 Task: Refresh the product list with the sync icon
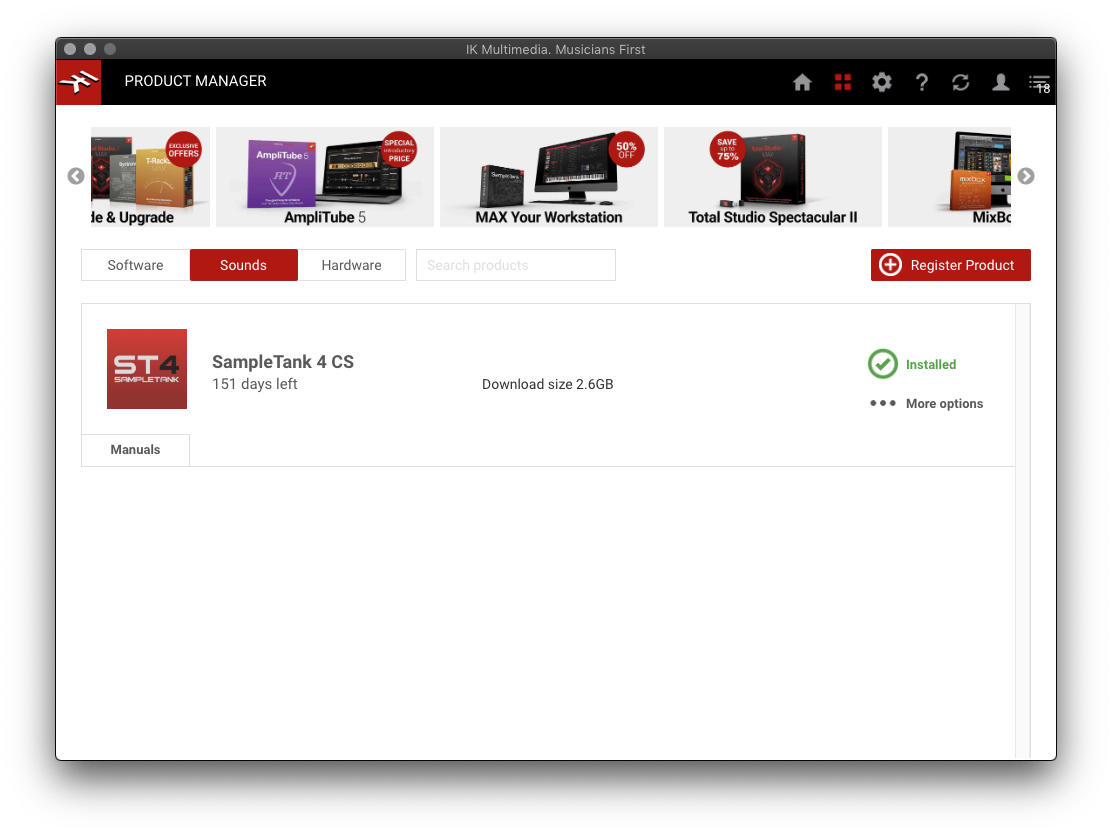(960, 82)
